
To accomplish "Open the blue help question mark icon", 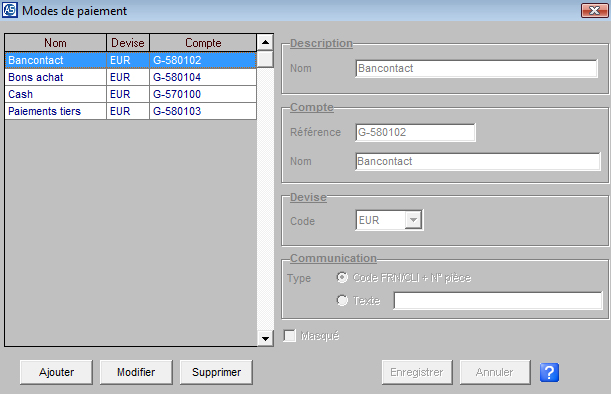I will point(549,372).
